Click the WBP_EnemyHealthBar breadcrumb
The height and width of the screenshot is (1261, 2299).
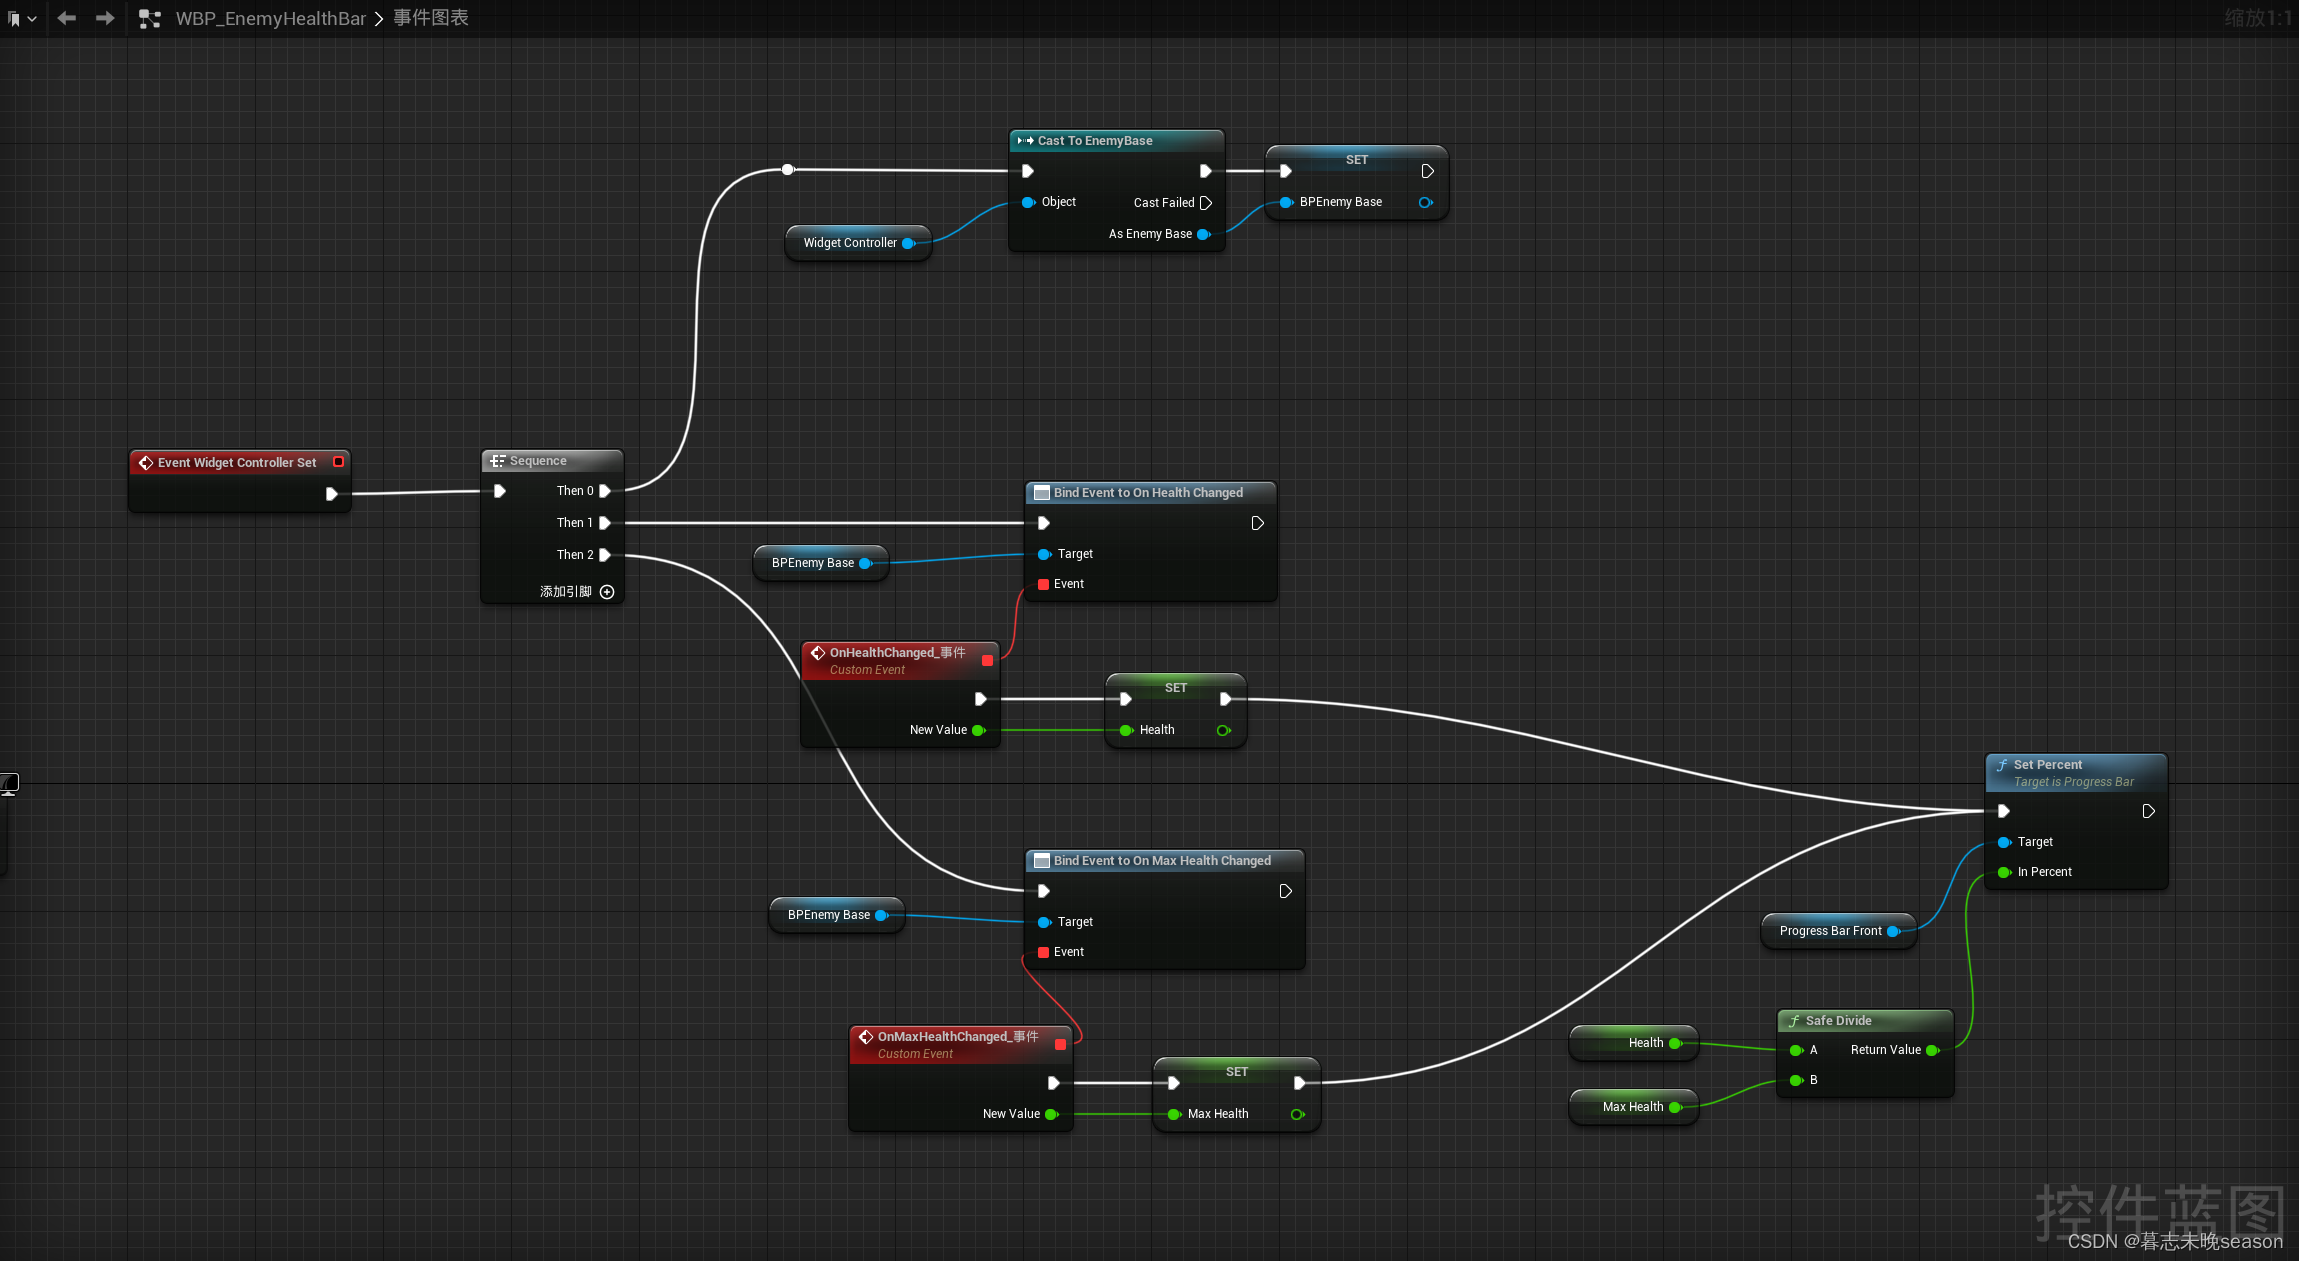coord(270,18)
